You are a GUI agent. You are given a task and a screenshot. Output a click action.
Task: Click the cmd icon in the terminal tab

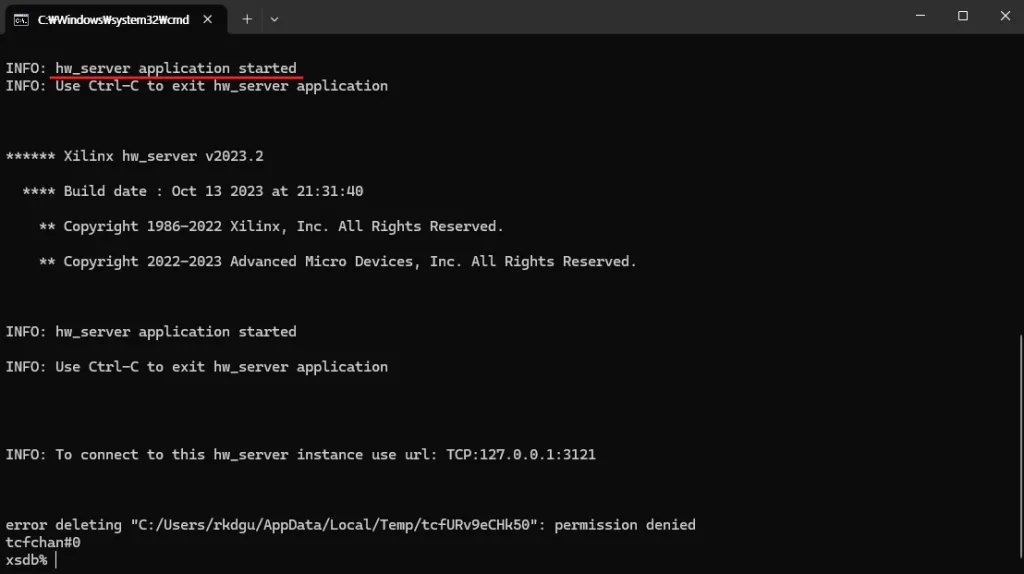[x=20, y=18]
